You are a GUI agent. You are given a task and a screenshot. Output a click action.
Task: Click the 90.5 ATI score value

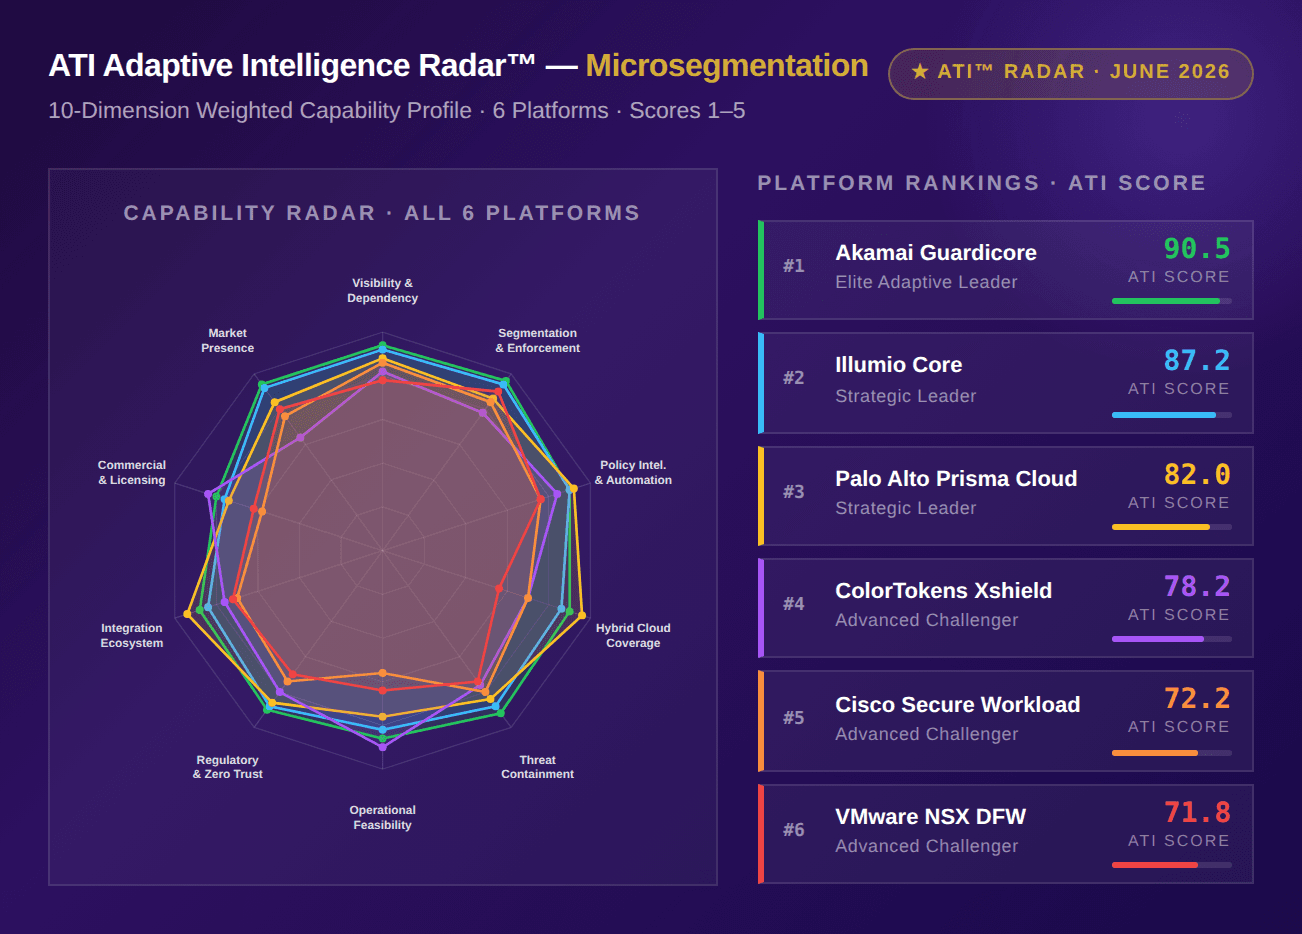pyautogui.click(x=1196, y=248)
